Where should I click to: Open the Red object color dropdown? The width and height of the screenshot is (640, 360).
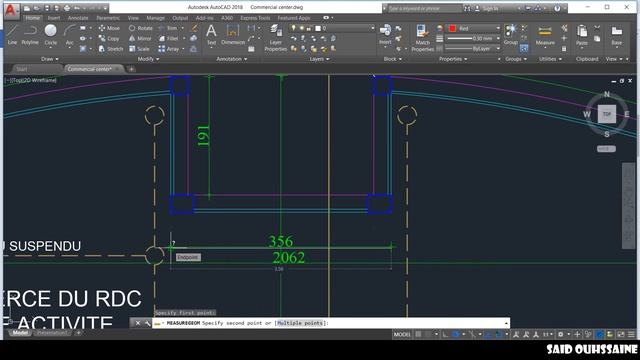pos(474,28)
